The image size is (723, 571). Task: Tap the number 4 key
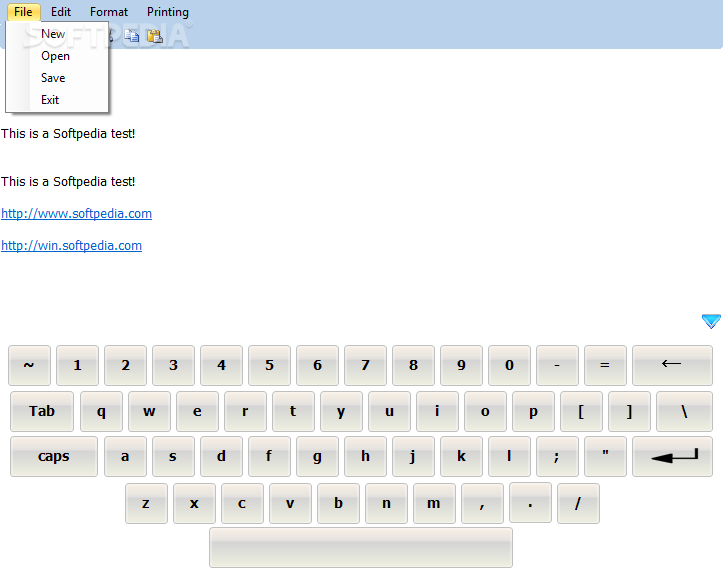click(x=221, y=365)
